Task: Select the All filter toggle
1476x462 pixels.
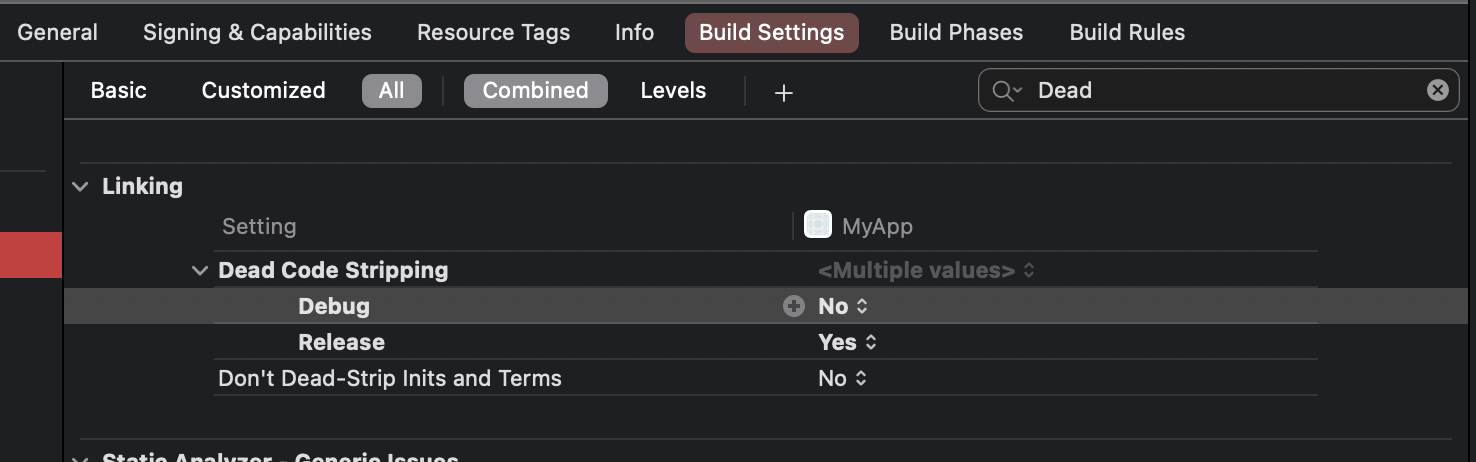Action: point(391,90)
